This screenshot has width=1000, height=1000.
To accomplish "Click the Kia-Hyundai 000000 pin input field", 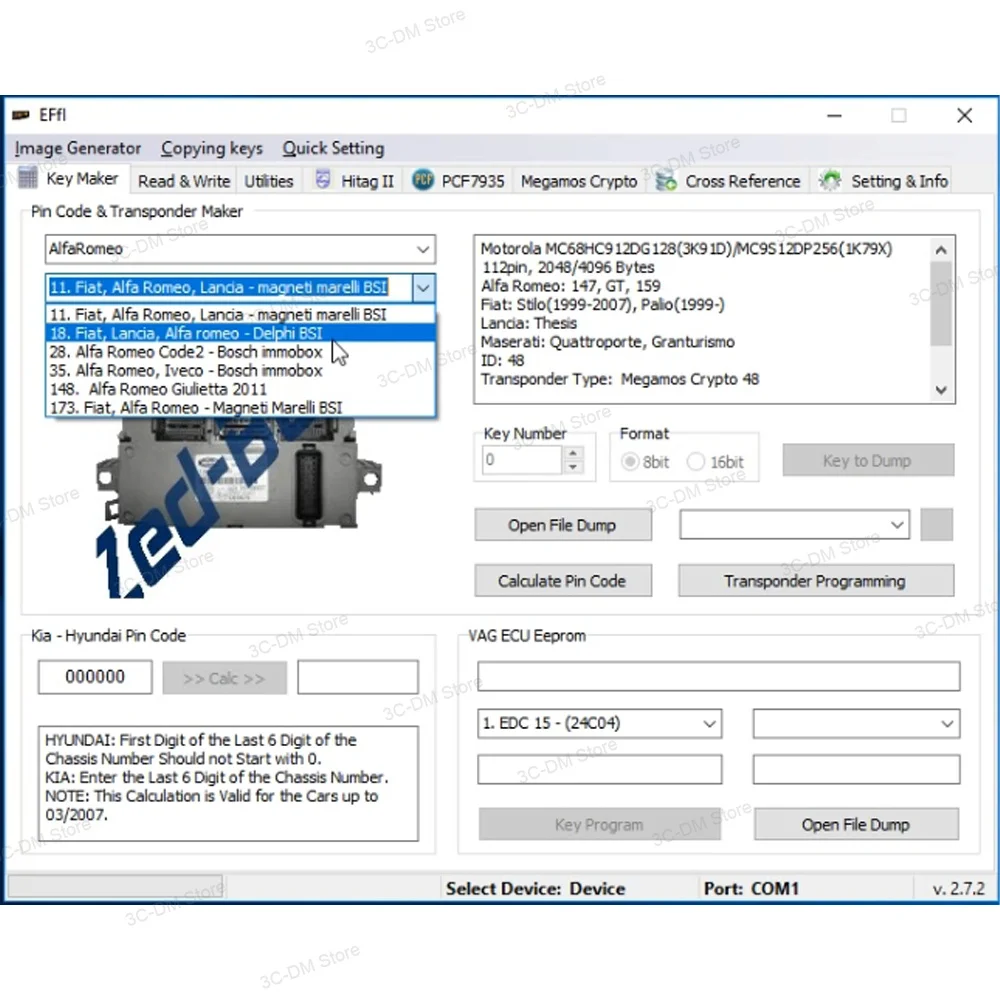I will click(95, 677).
